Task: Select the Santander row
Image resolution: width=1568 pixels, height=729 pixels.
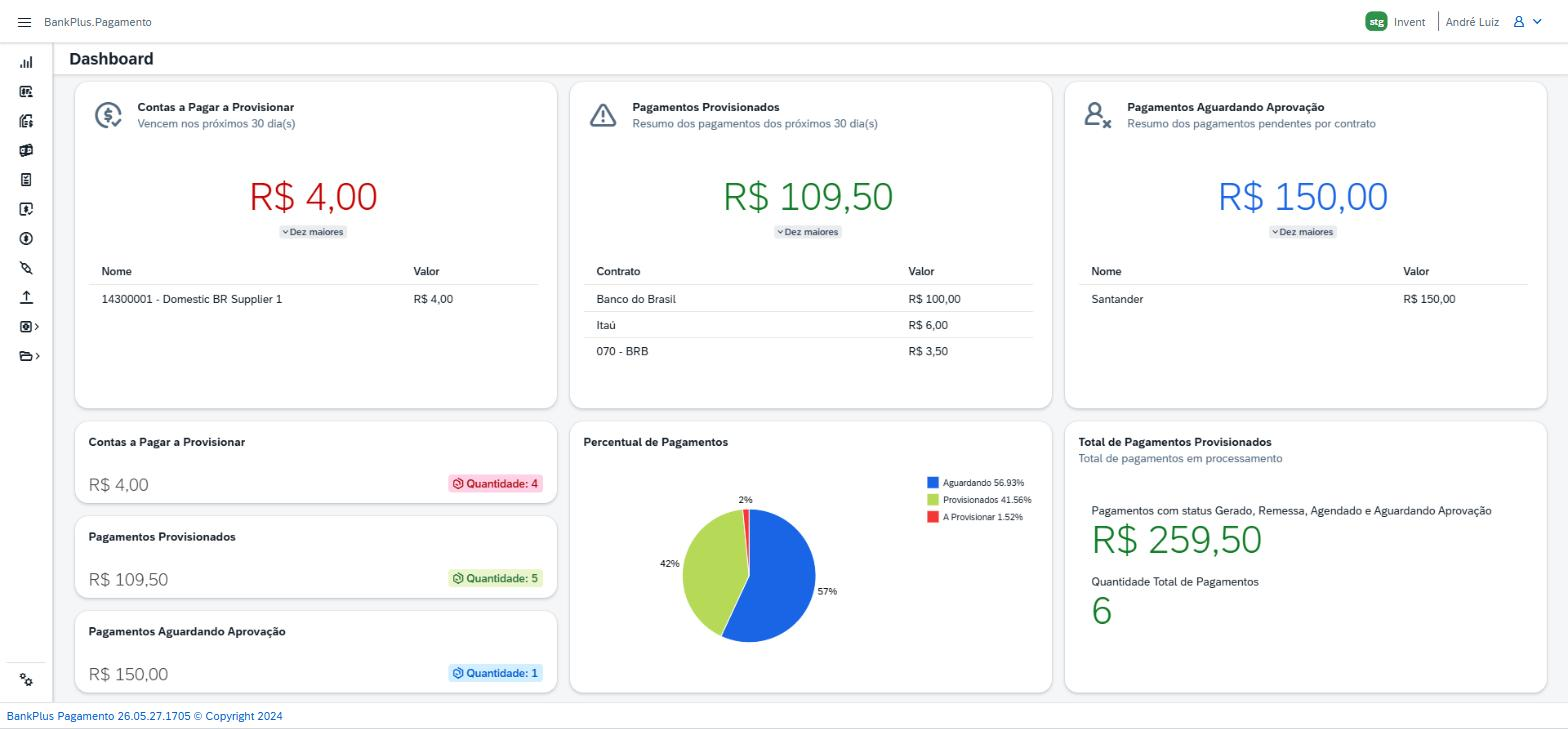Action: [1303, 299]
